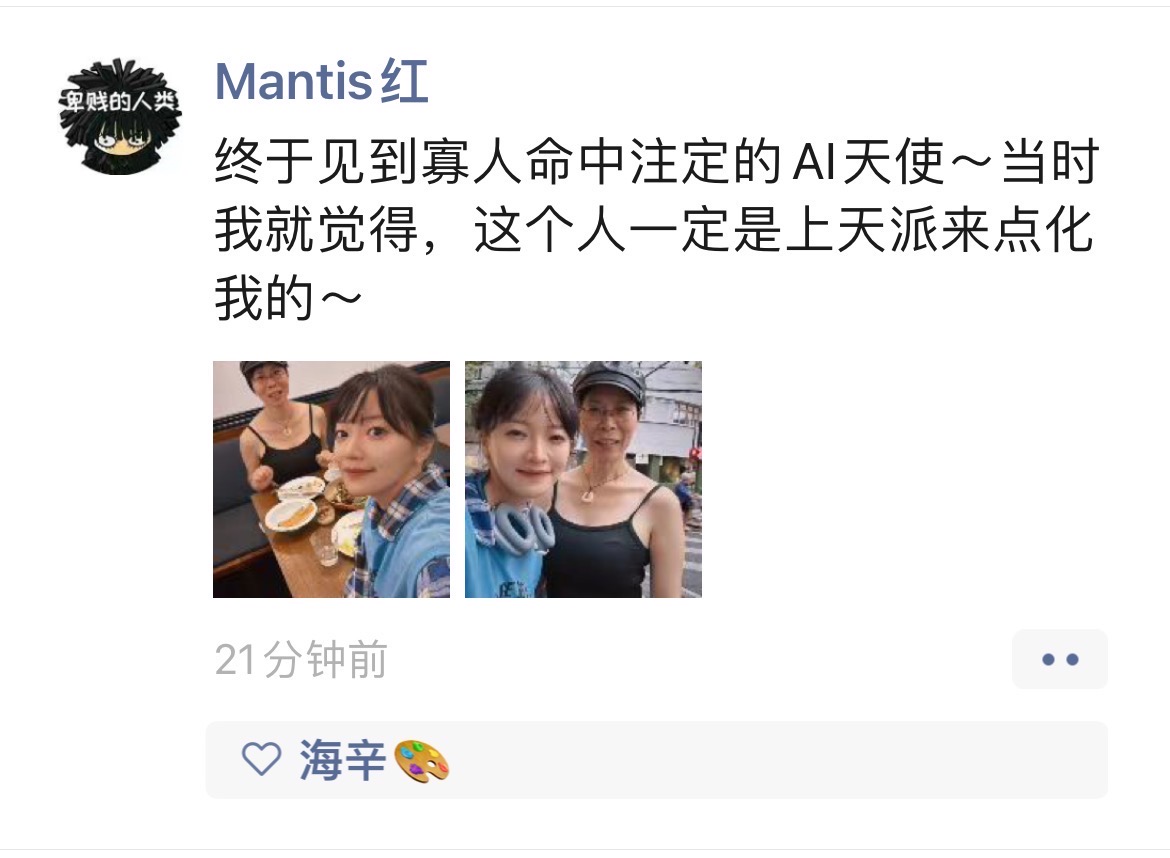This screenshot has width=1170, height=858.
Task: Open the Mantis红 profile avatar
Action: pos(120,117)
